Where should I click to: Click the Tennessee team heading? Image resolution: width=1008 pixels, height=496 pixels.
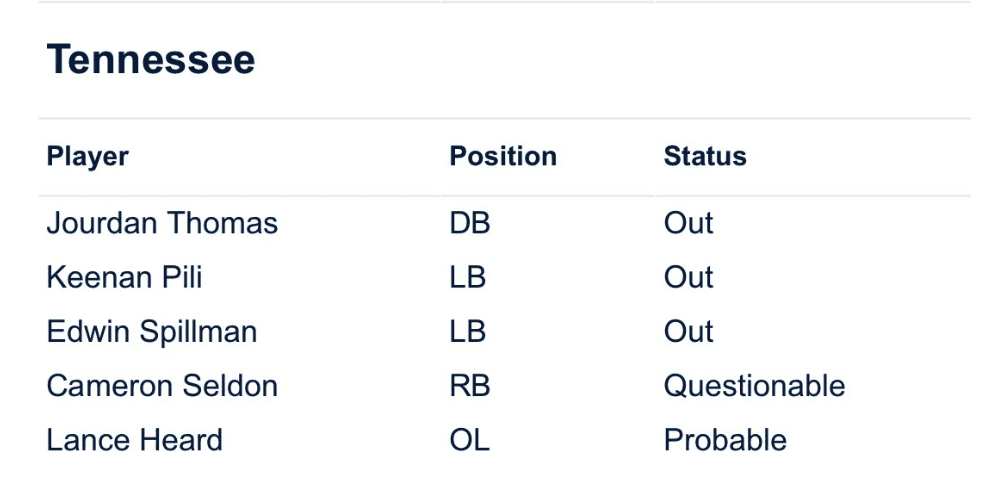coord(150,60)
